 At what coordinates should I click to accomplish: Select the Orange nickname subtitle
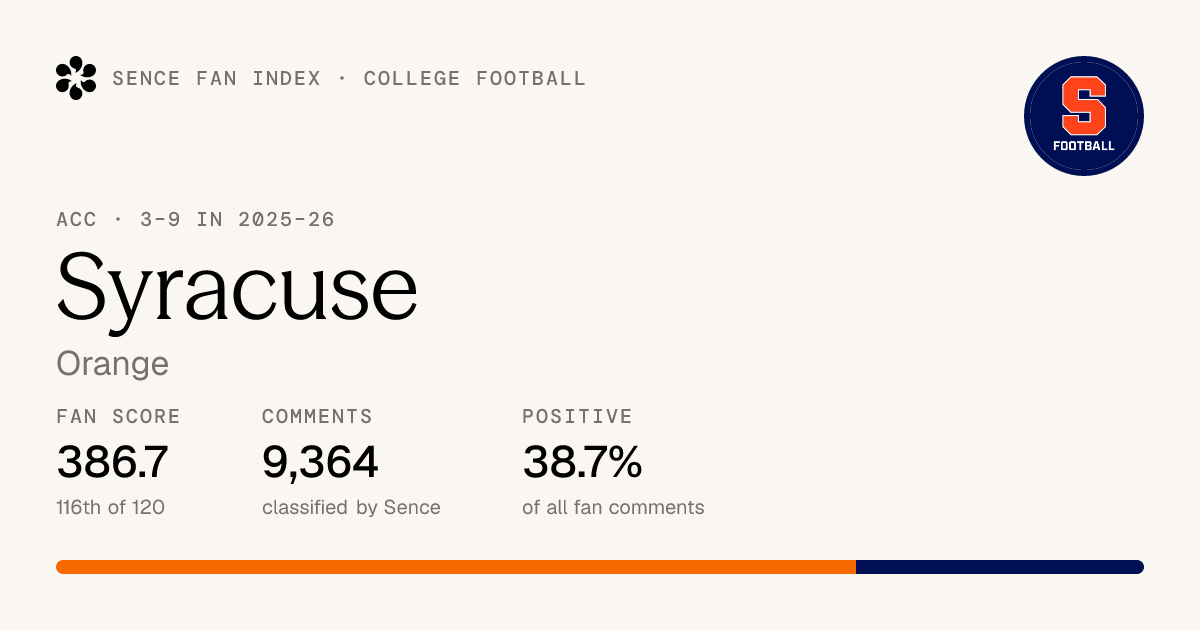113,363
